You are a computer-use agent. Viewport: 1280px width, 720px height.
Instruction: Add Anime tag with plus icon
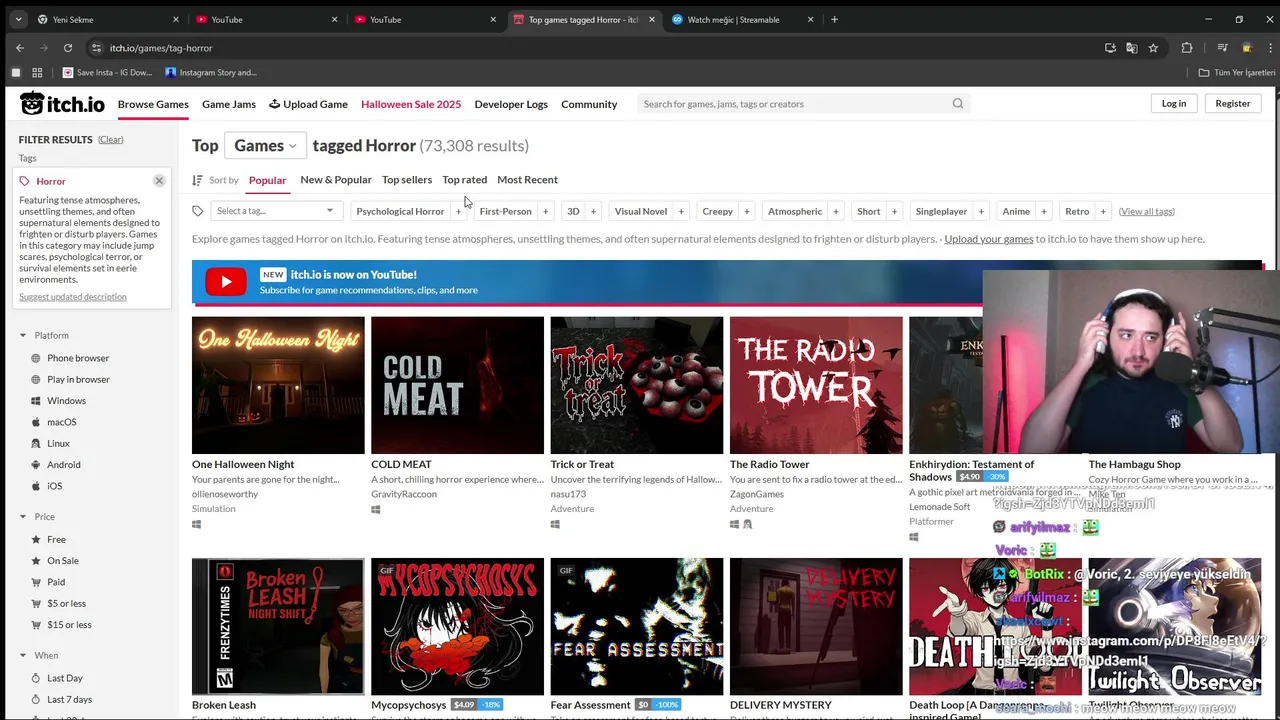click(1044, 212)
